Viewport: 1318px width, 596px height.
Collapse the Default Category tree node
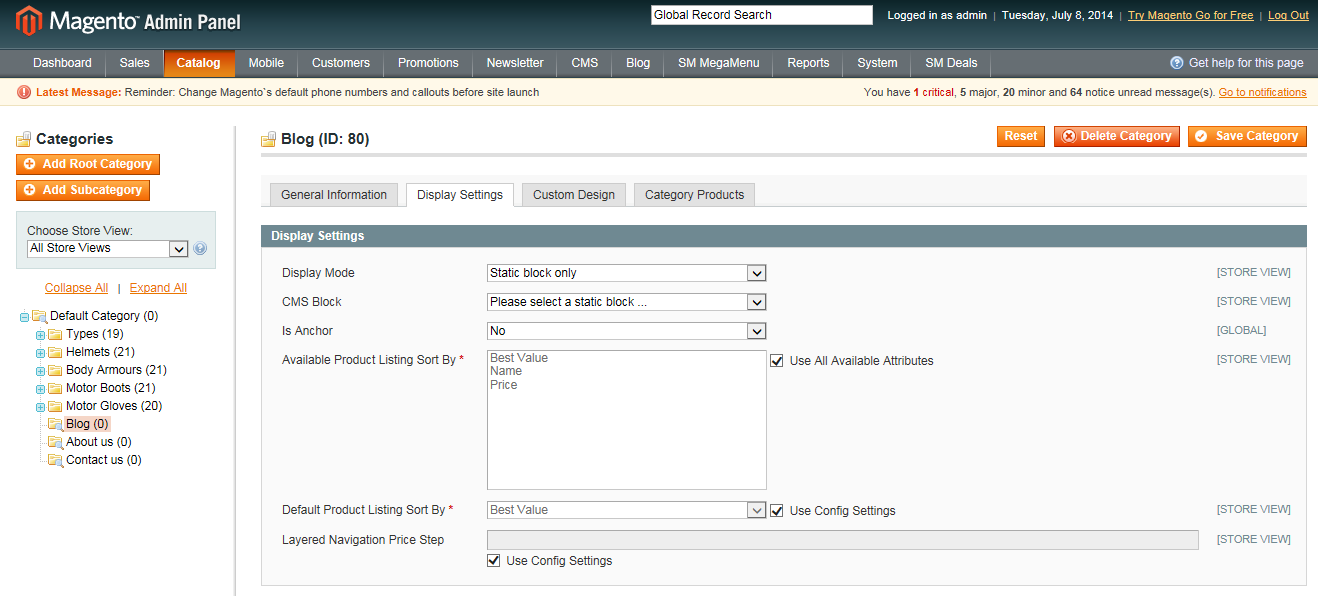pos(24,317)
